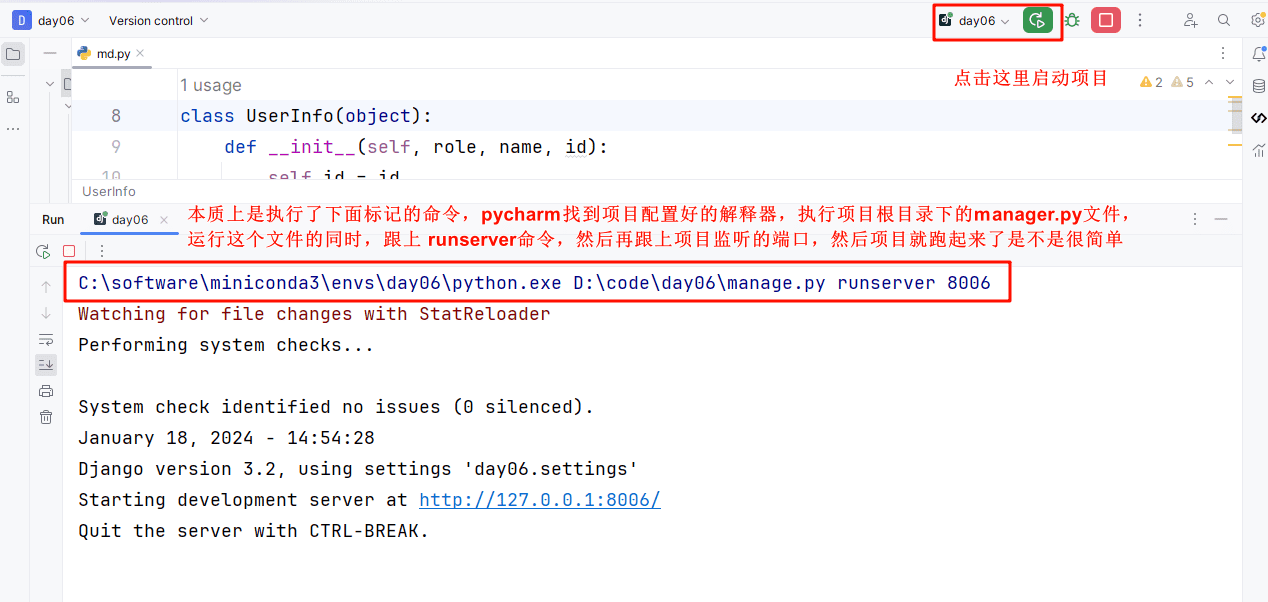Click the down arrow in the Run console gutter
The width and height of the screenshot is (1268, 602).
pos(46,313)
